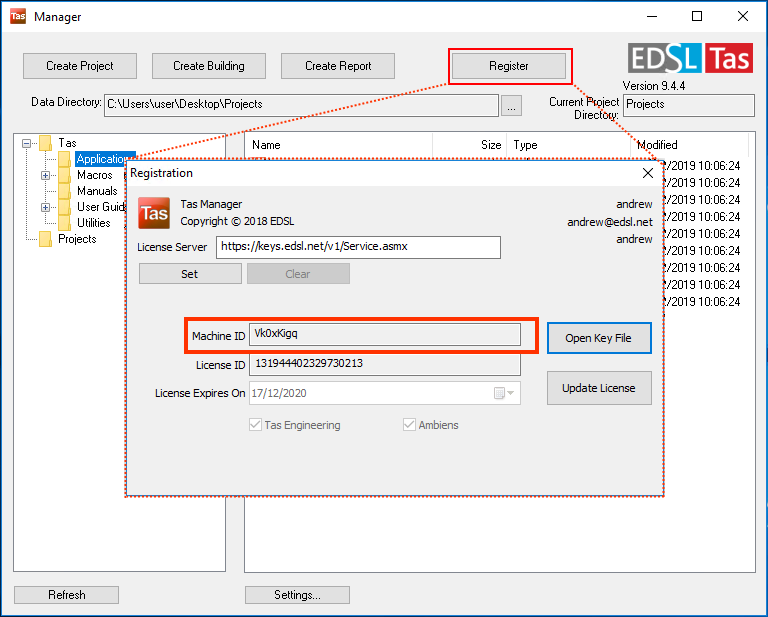The width and height of the screenshot is (768, 617).
Task: Toggle the Tas Engineering checkbox
Action: 255,425
